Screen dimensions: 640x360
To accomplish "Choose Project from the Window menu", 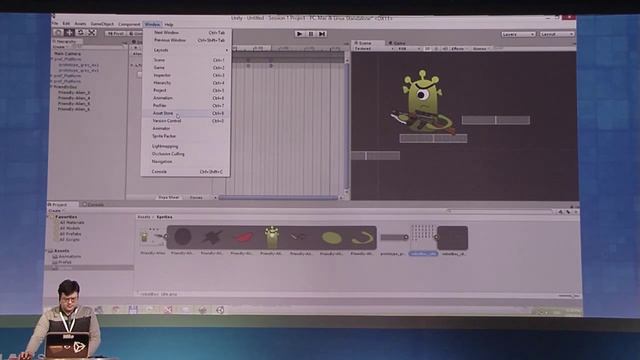I will point(186,91).
